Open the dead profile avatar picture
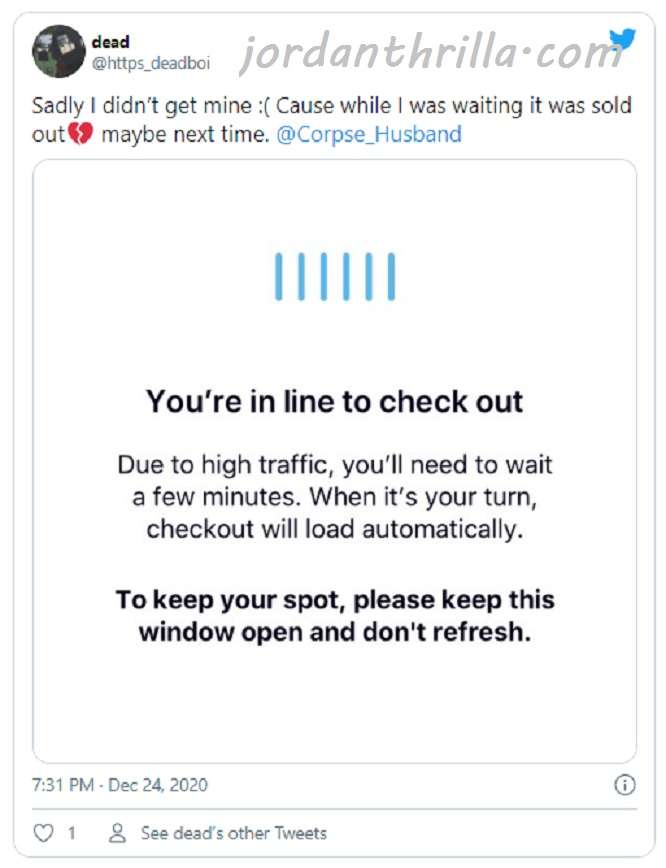666x868 pixels. [x=59, y=51]
